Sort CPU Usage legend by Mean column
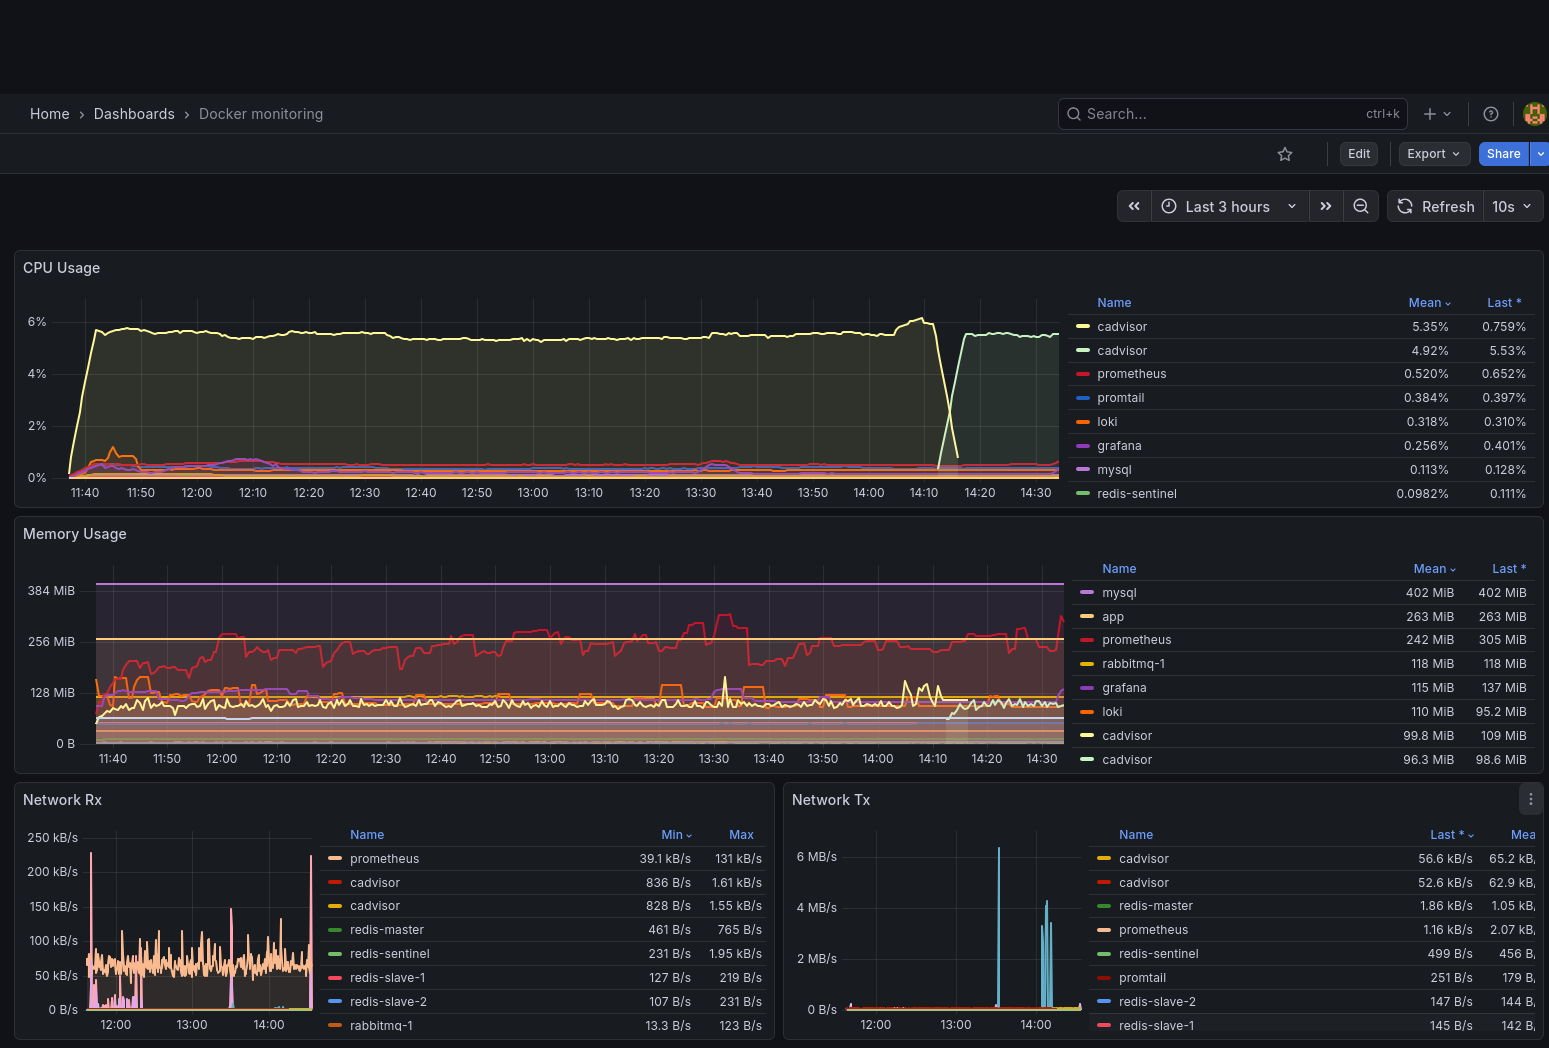 pos(1429,303)
